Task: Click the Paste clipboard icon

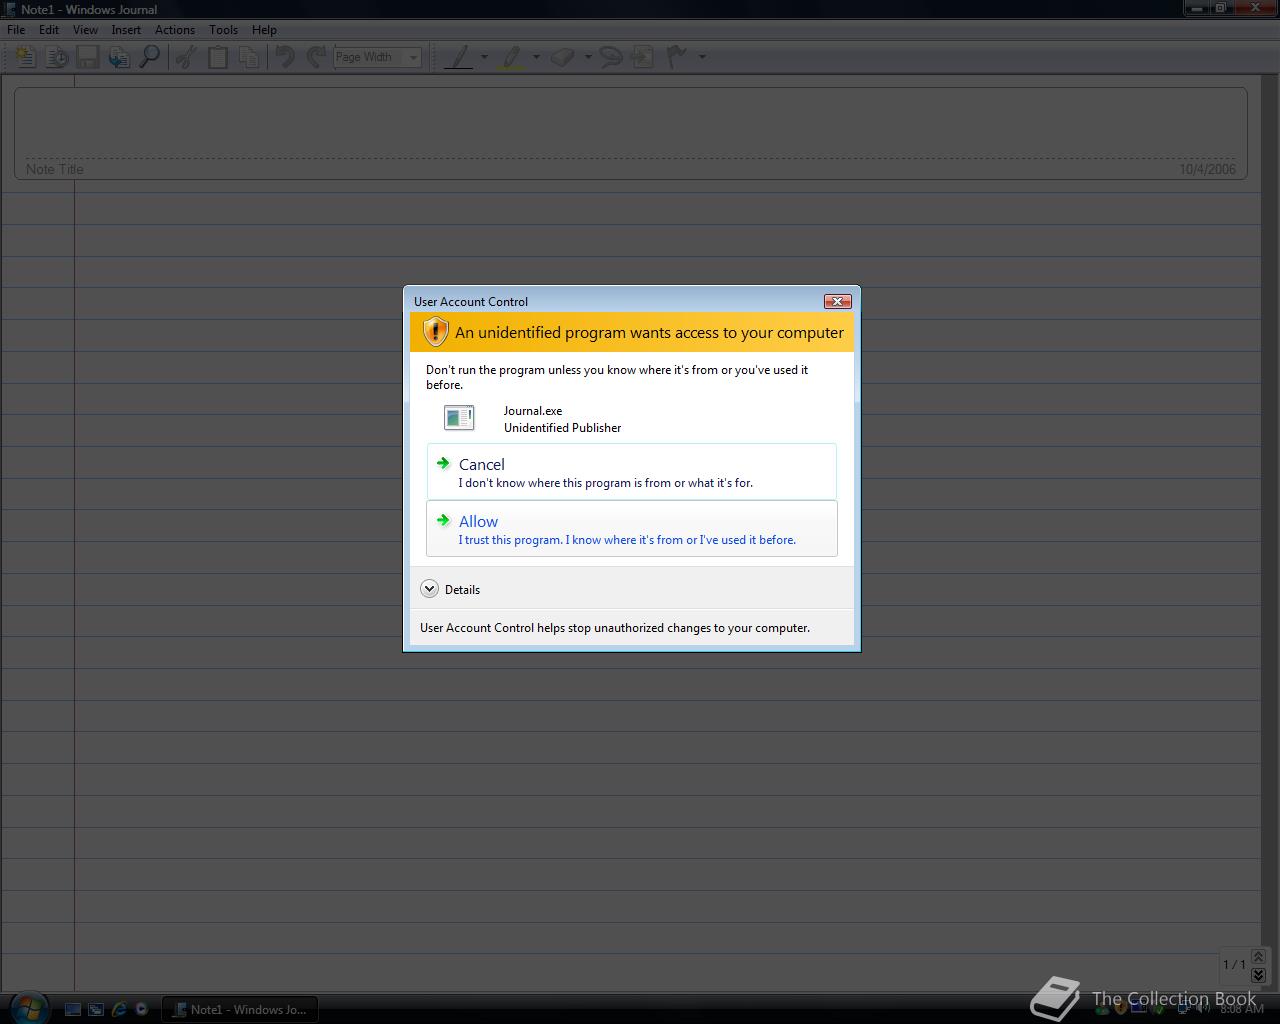Action: (217, 57)
